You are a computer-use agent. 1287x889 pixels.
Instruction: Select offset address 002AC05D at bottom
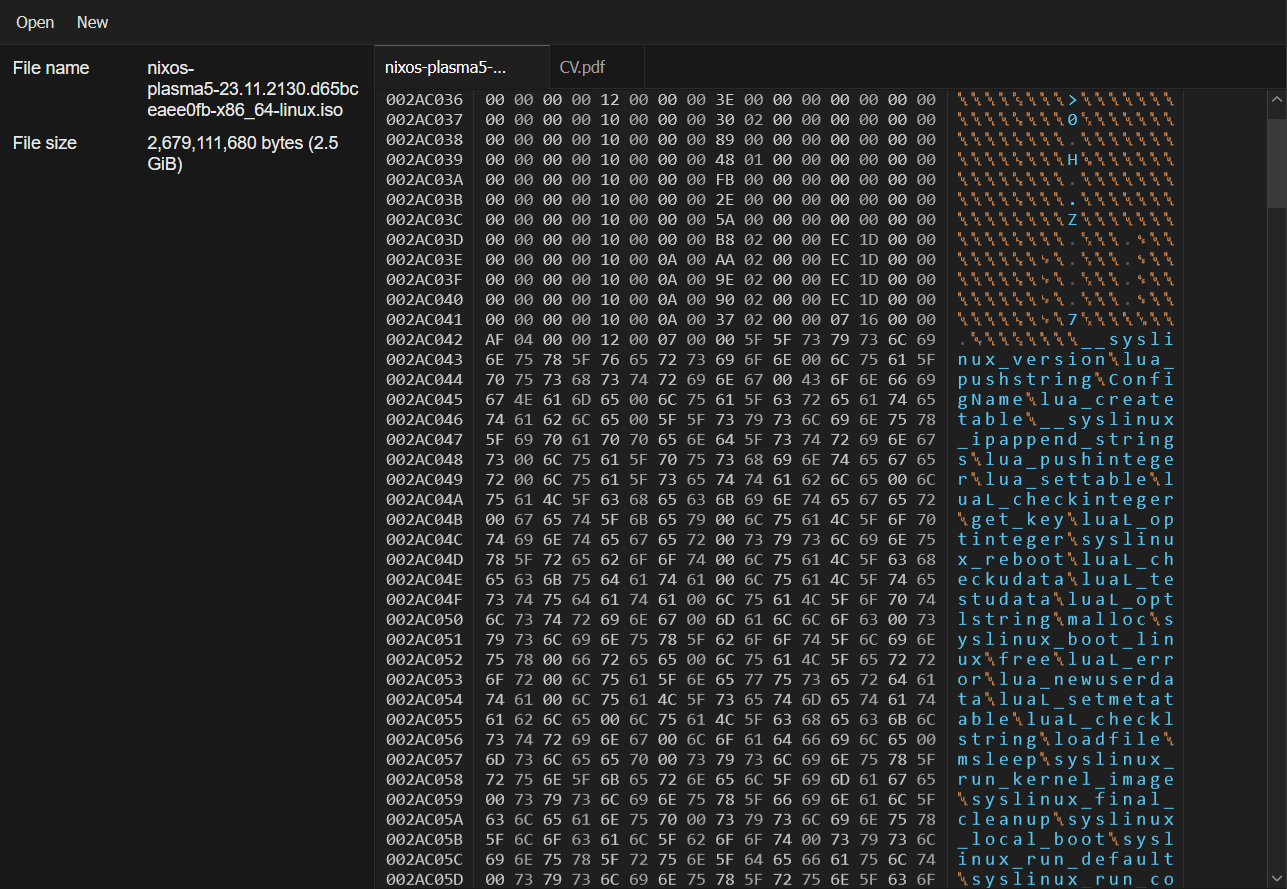click(425, 879)
